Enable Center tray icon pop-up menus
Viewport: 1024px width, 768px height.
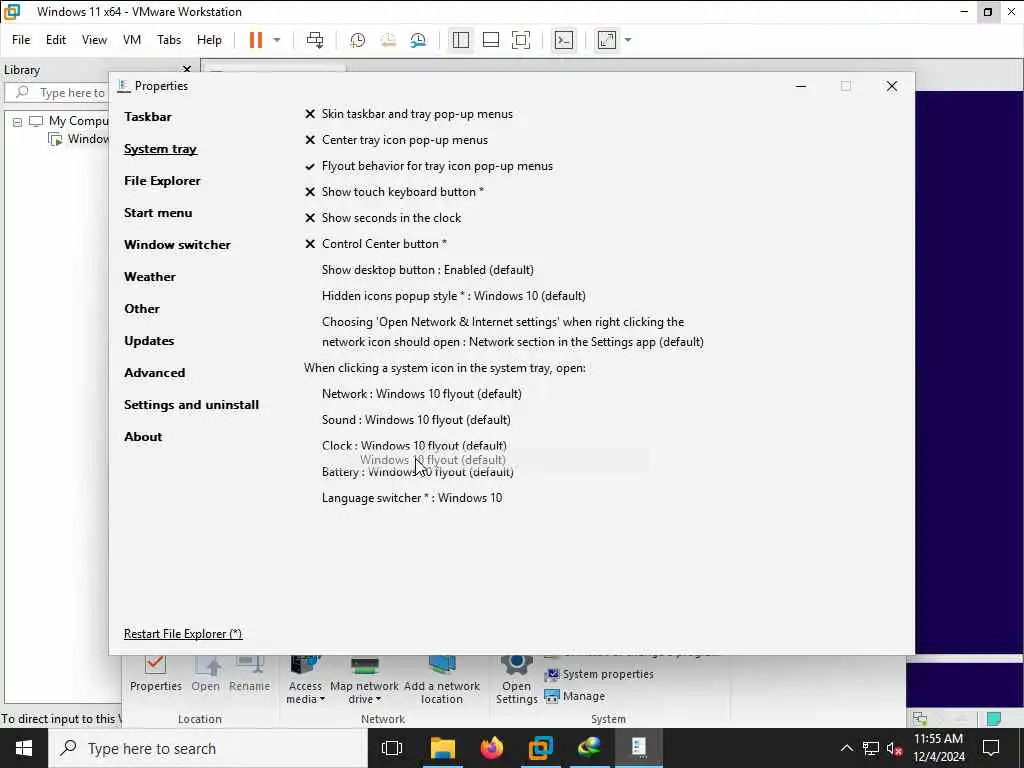click(x=396, y=140)
